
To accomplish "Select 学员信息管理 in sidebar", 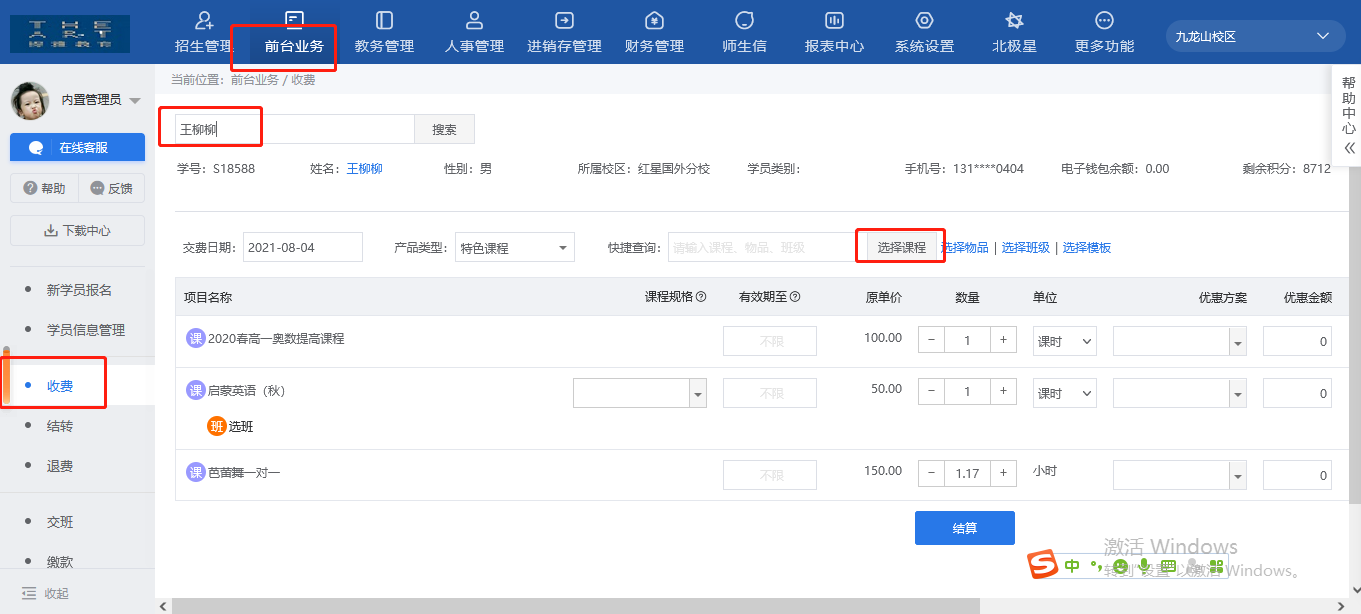I will pyautogui.click(x=86, y=330).
